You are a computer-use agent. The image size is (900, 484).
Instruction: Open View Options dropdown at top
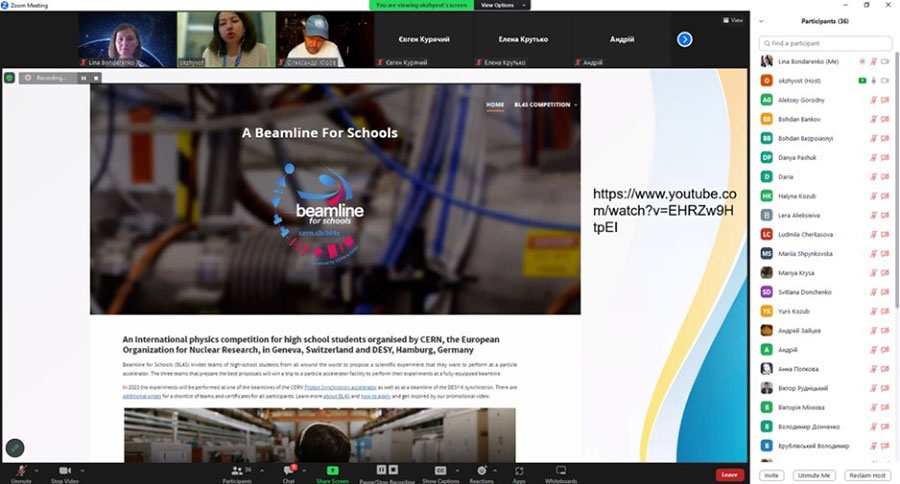[x=502, y=5]
